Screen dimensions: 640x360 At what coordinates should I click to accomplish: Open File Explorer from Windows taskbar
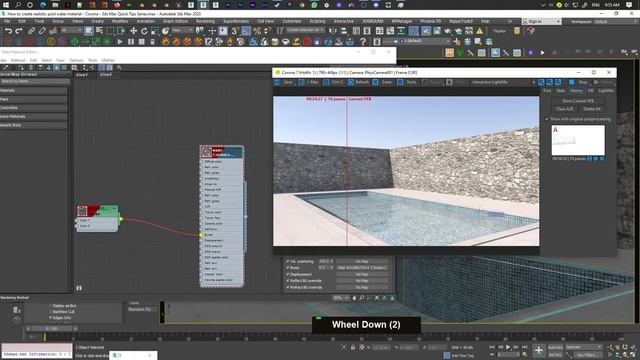click(55, 5)
